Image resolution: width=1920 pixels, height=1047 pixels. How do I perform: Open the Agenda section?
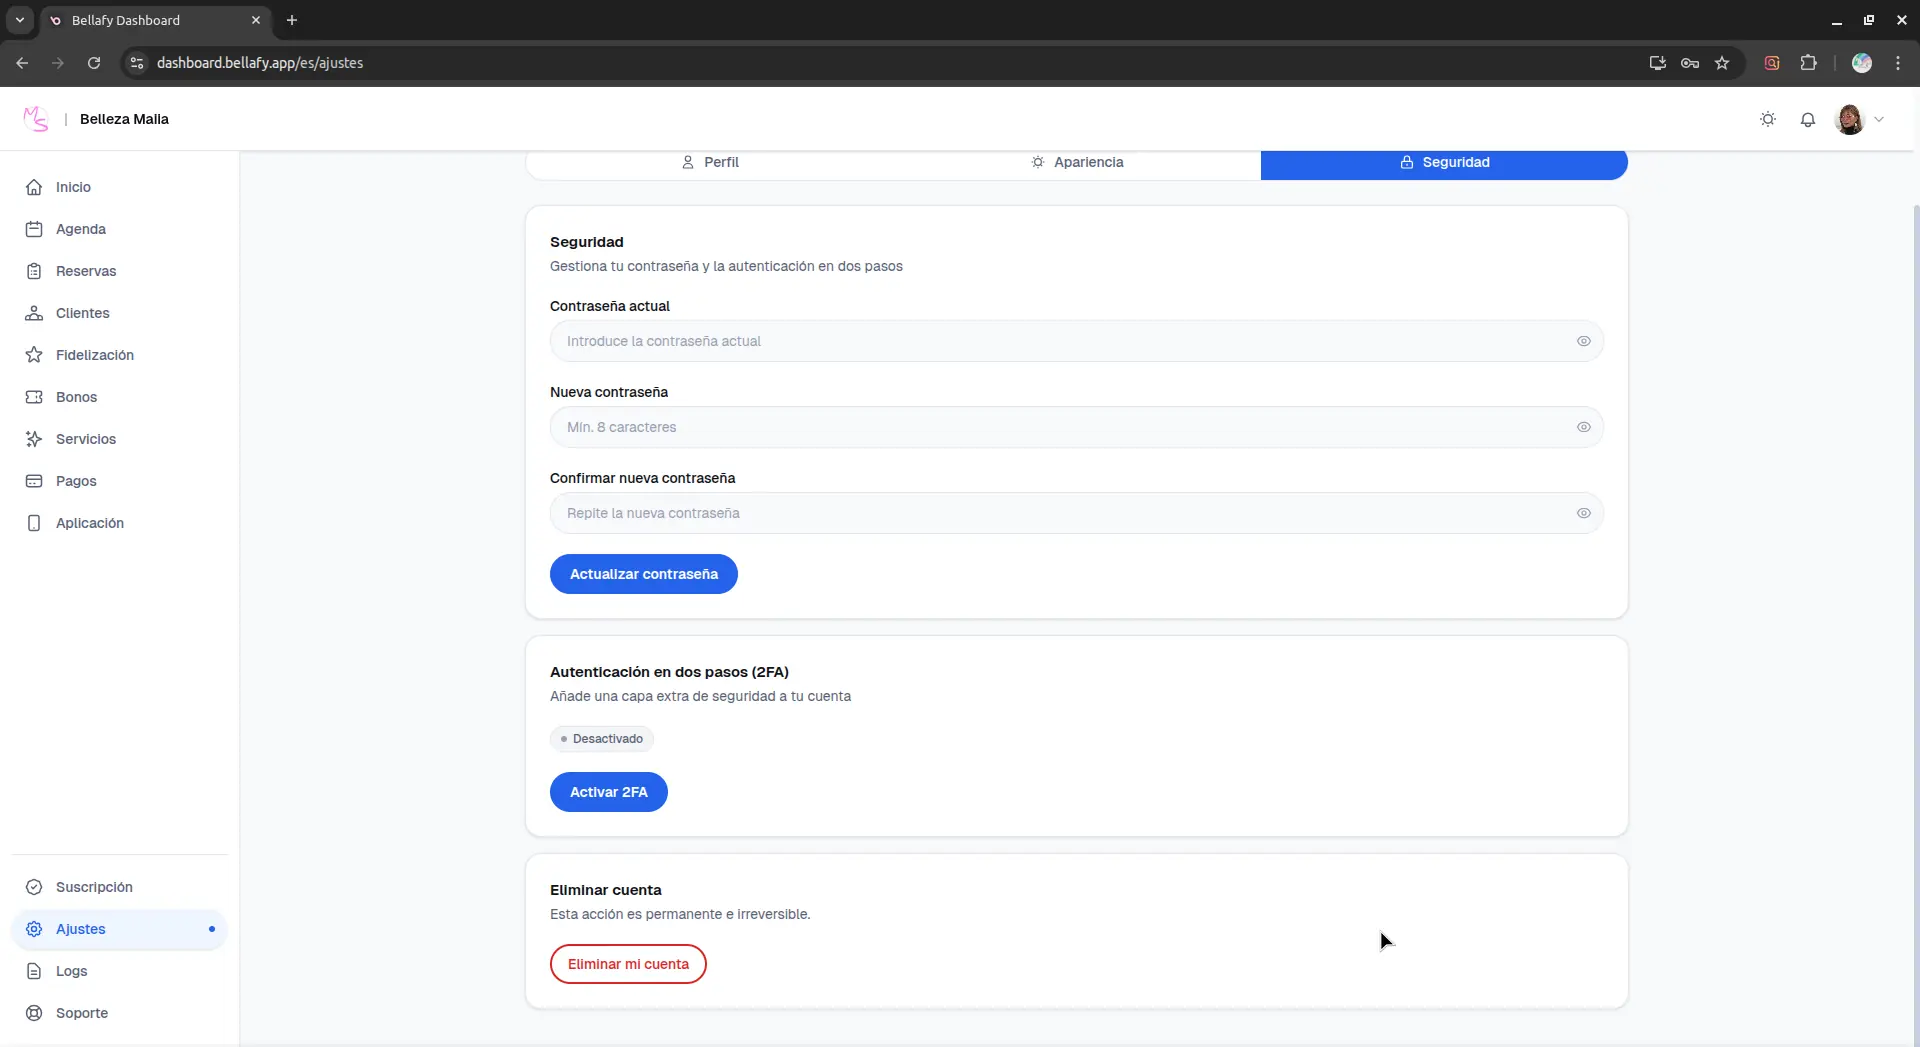click(x=80, y=229)
